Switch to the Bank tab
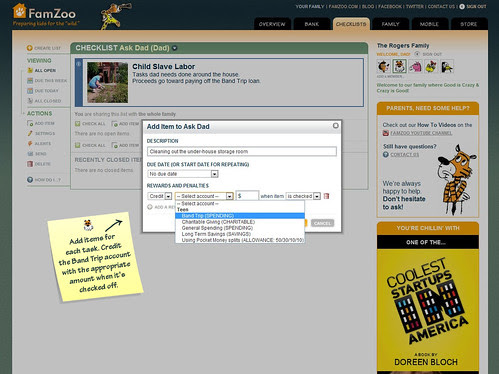Viewport: 499px width, 374px height. [312, 24]
